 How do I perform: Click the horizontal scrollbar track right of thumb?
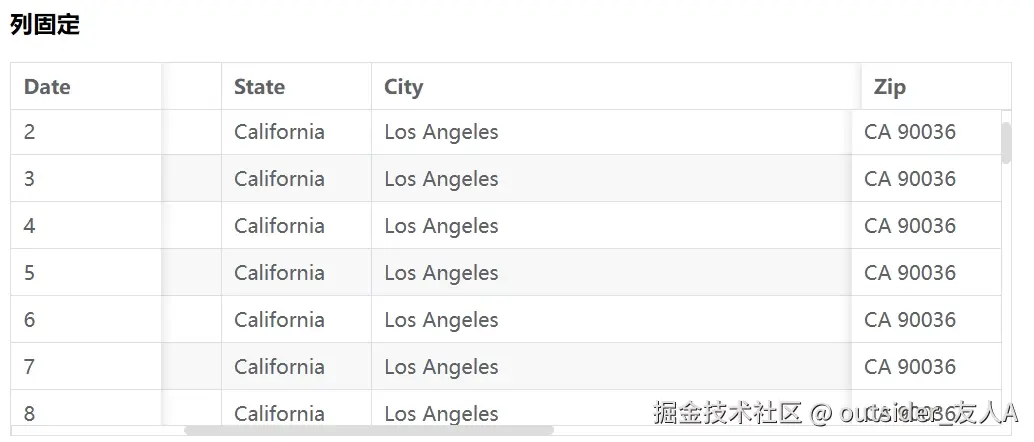click(x=777, y=430)
